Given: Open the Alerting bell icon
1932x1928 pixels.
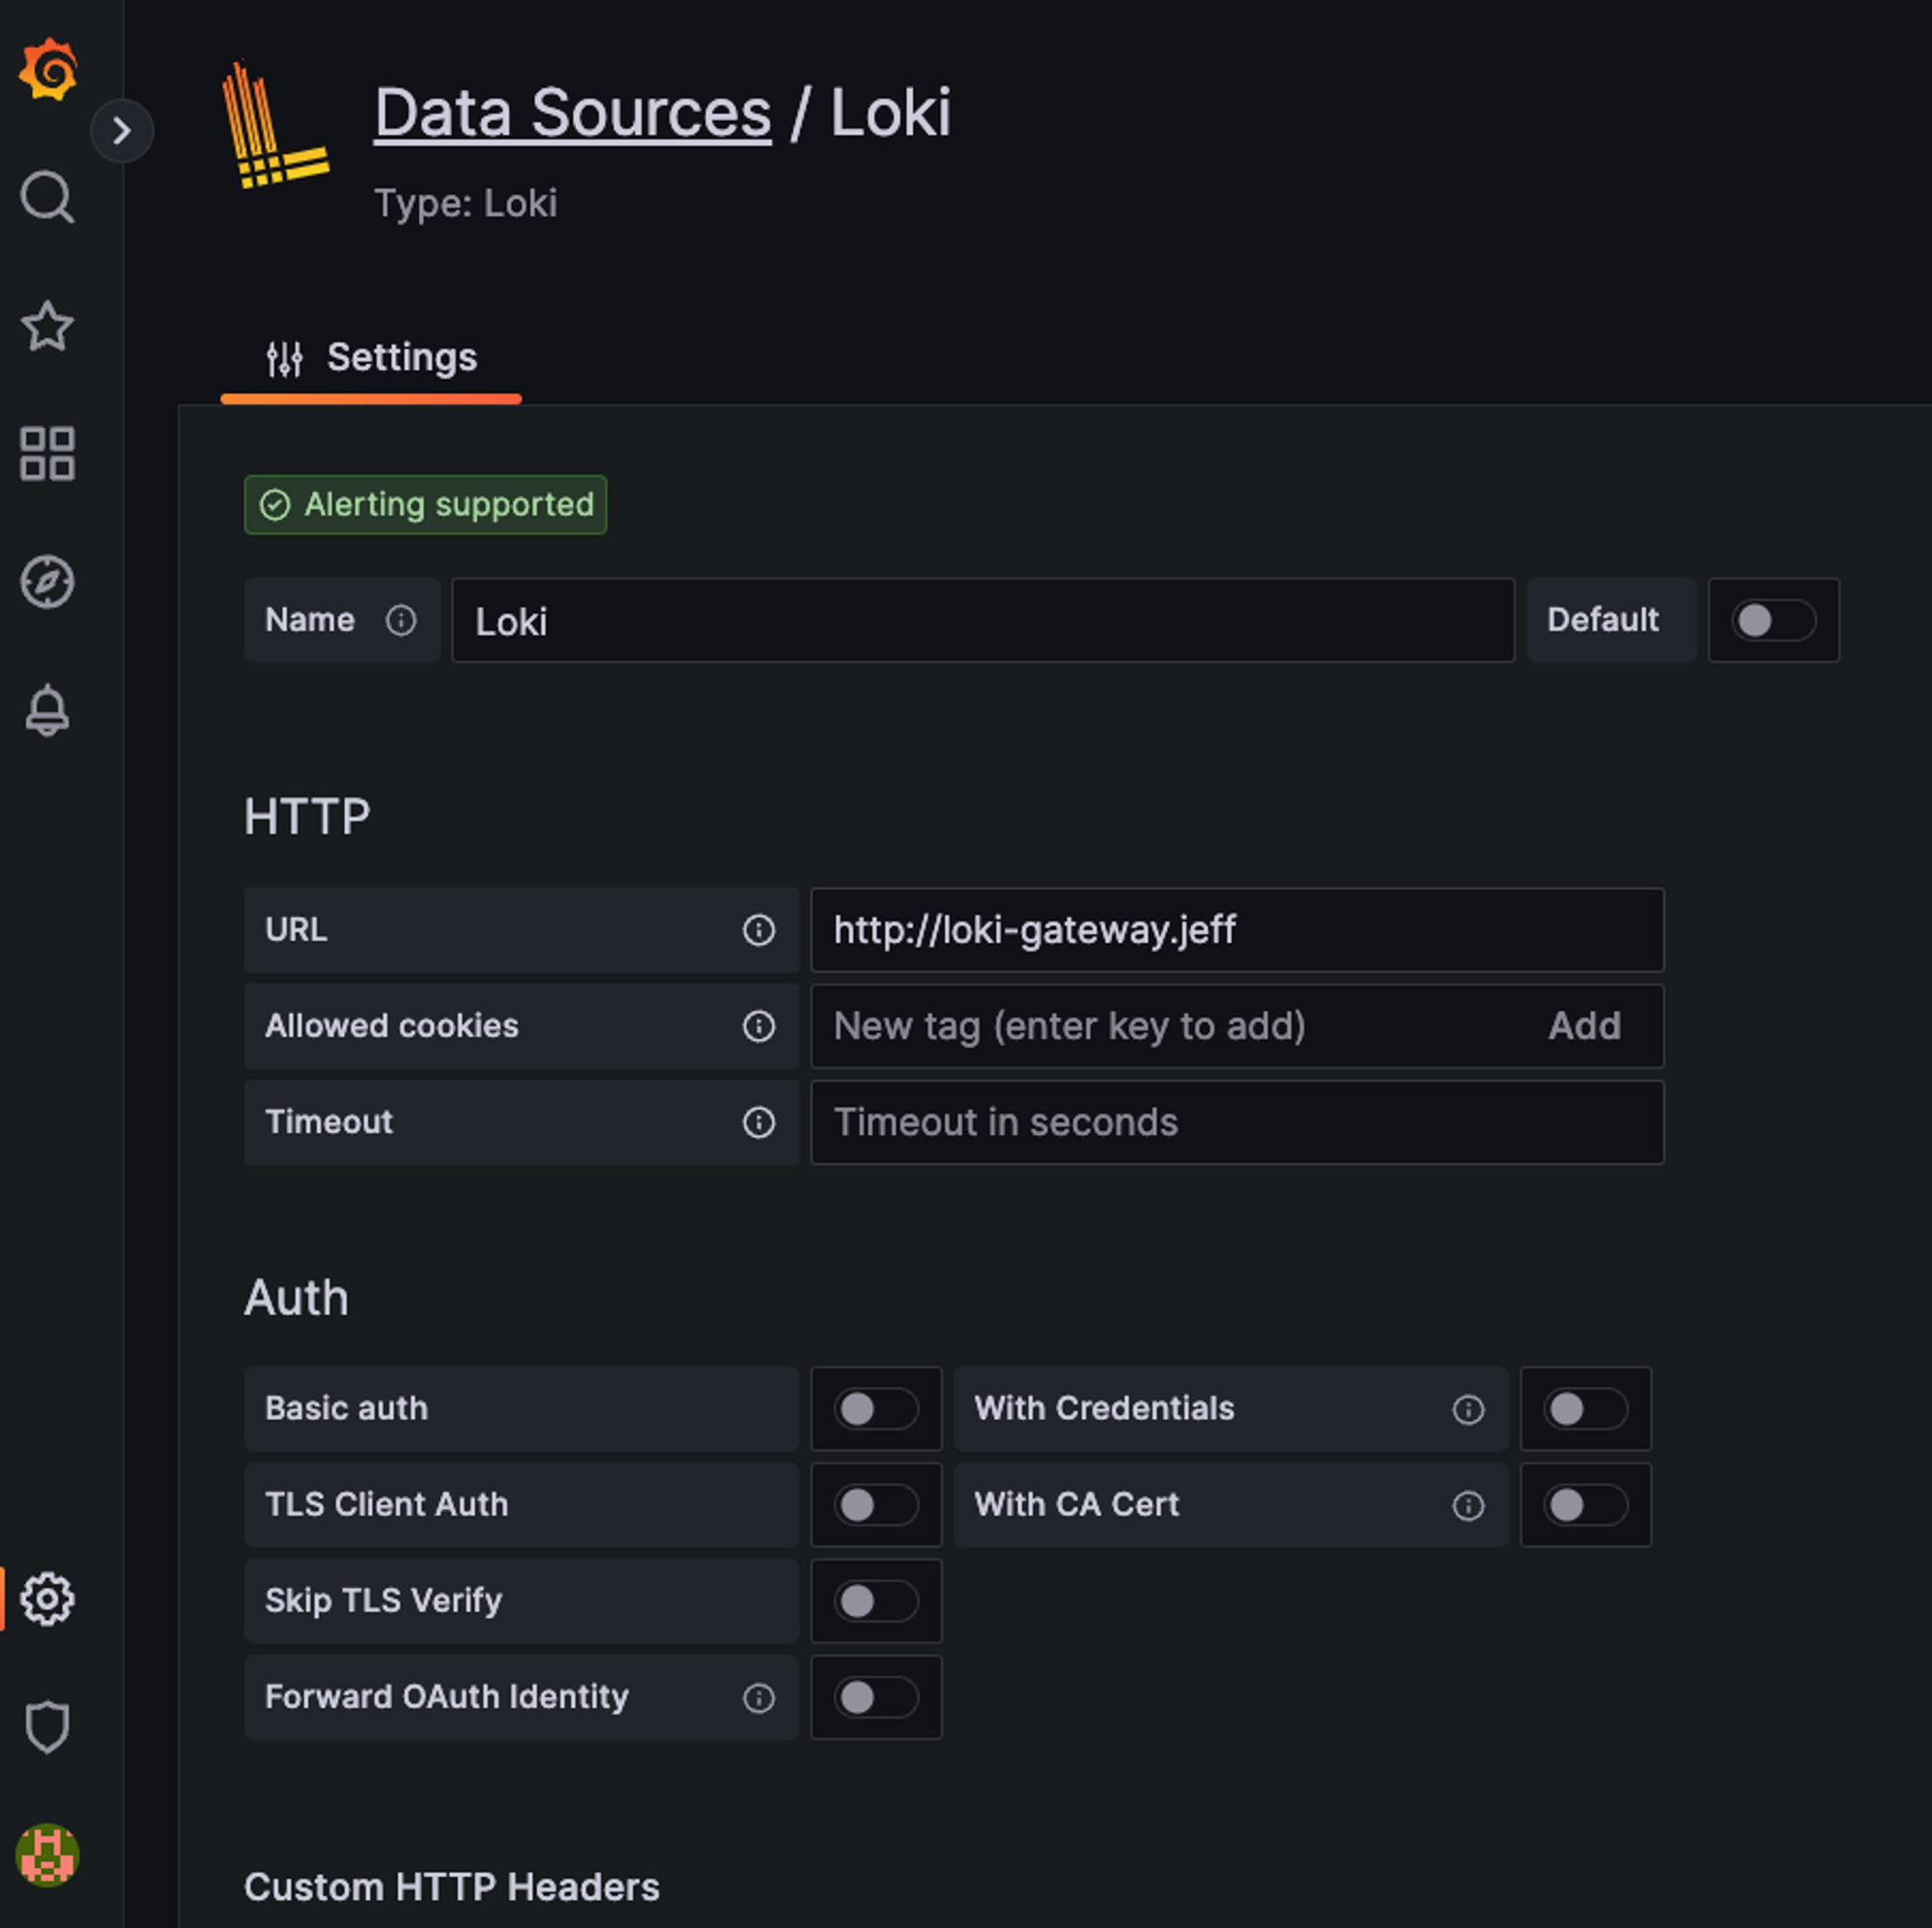Looking at the screenshot, I should point(47,711).
